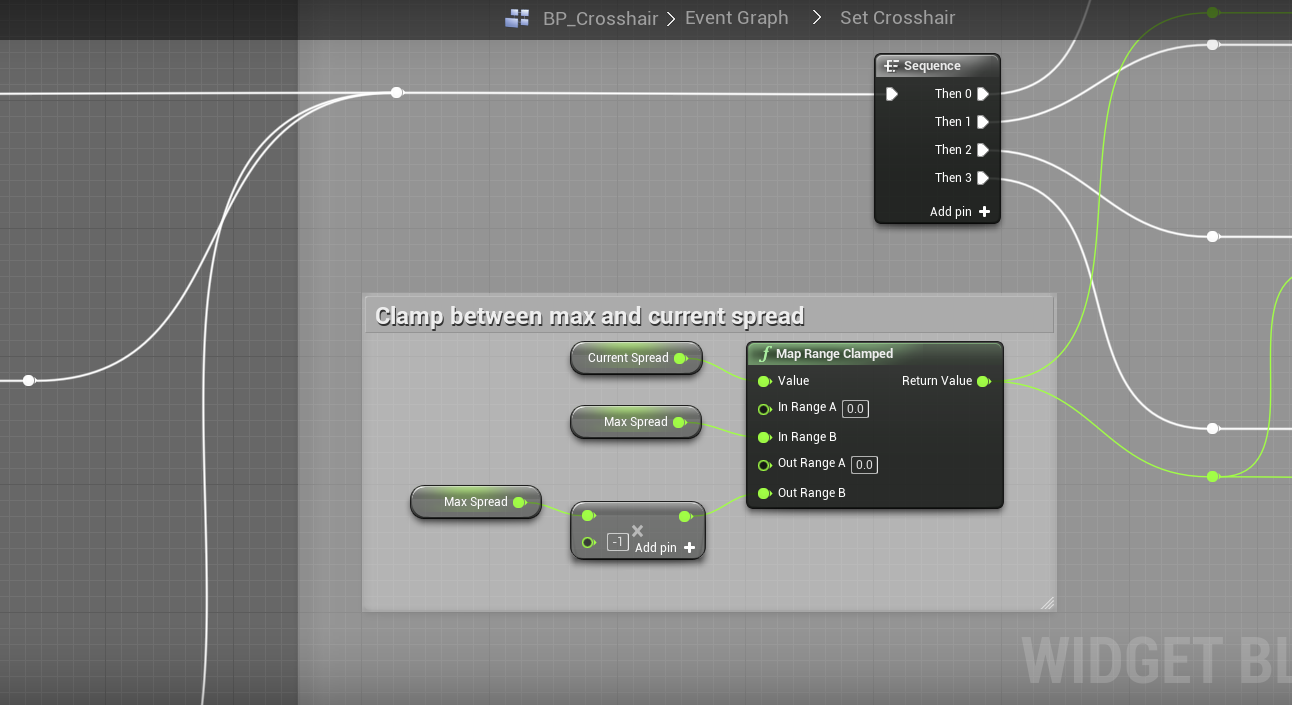Click output pin of Max Spread node feeding multiply

point(520,502)
